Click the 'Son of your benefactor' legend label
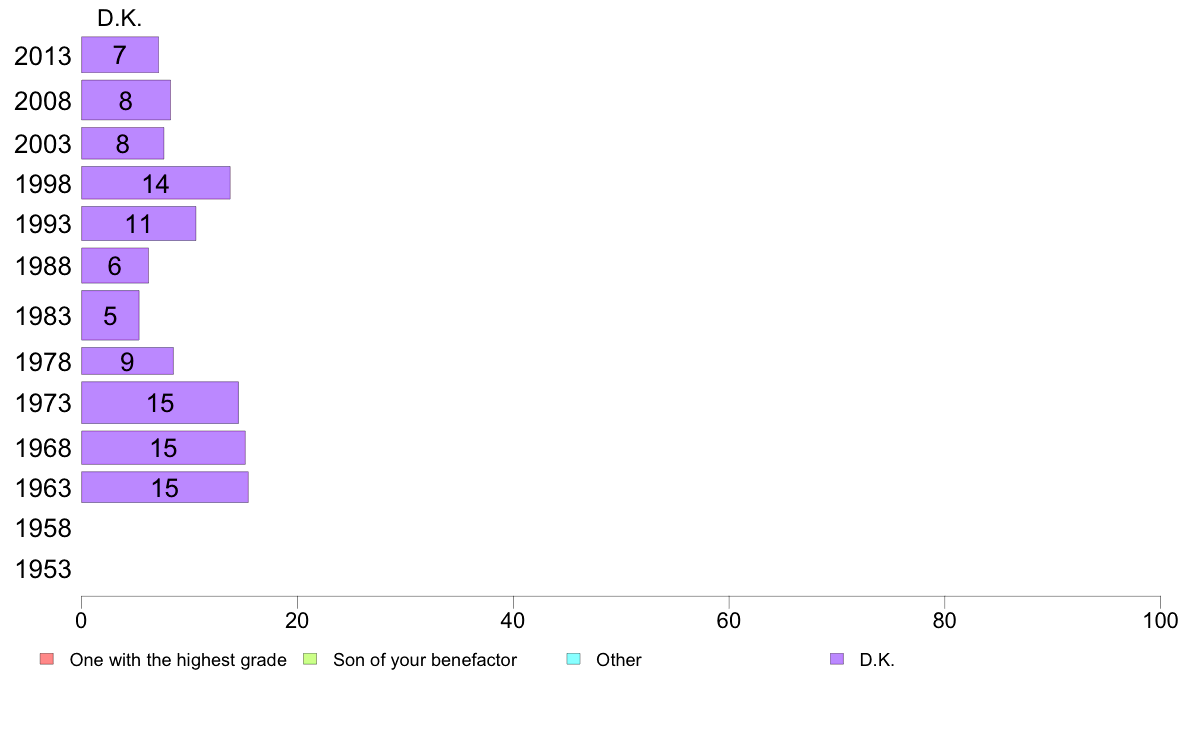 [x=425, y=660]
